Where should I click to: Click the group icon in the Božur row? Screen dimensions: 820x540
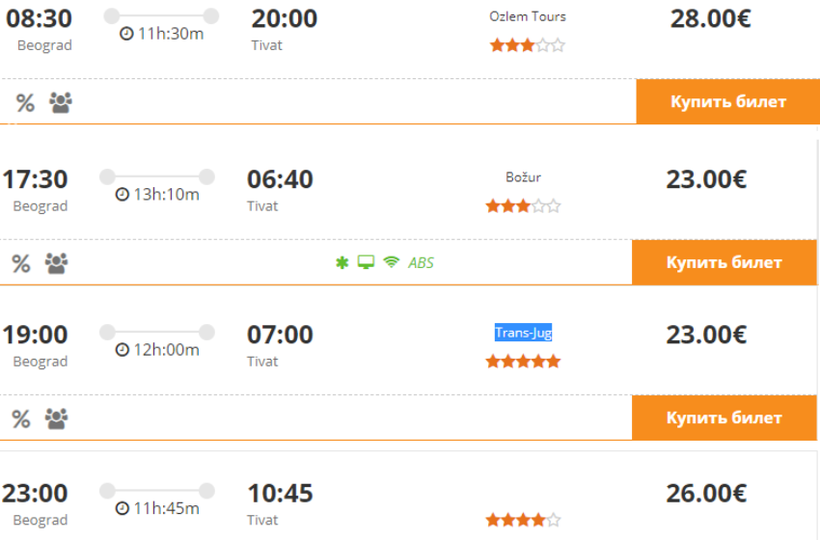tap(56, 263)
